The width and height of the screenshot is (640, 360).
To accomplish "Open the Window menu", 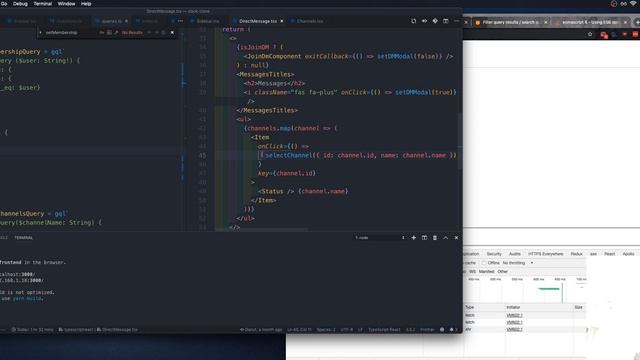I will tap(66, 4).
